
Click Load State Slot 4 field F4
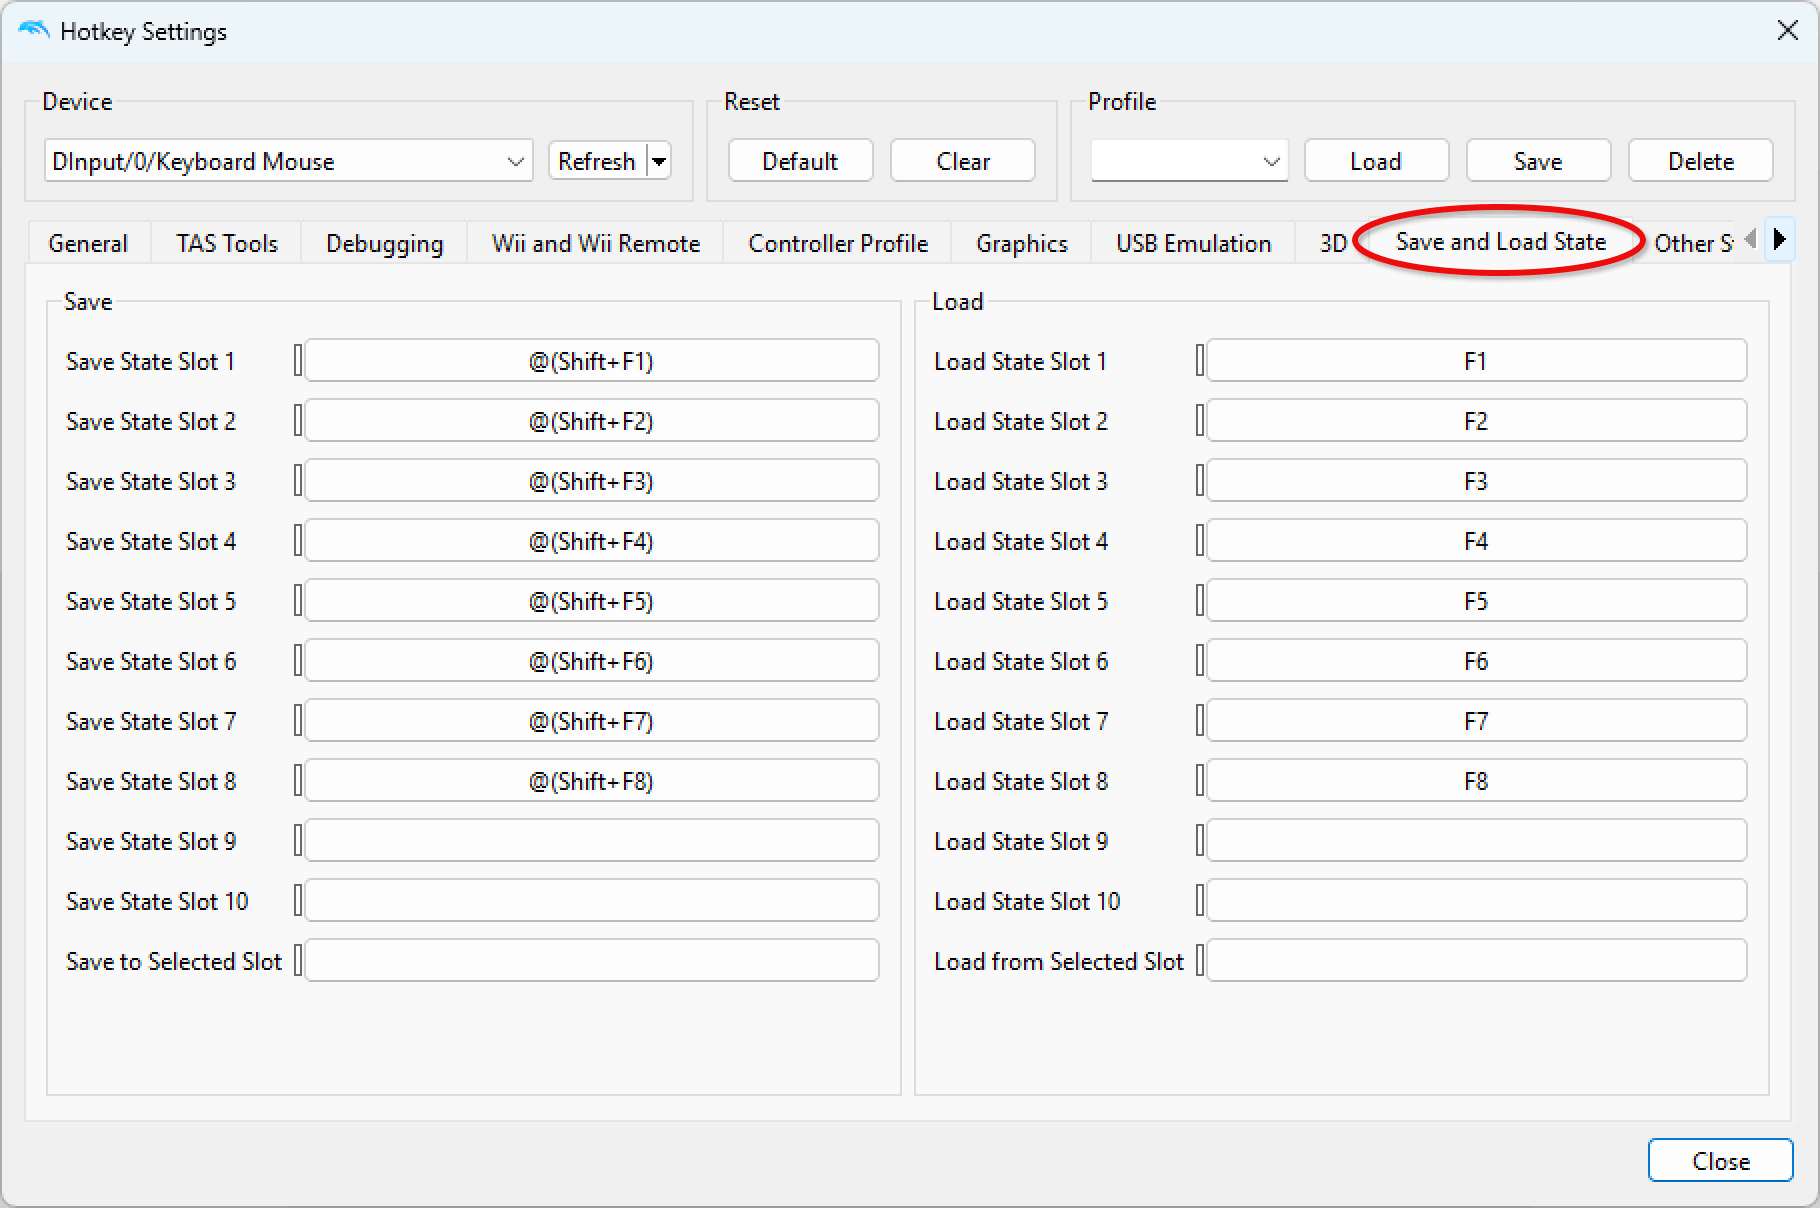coord(1477,541)
